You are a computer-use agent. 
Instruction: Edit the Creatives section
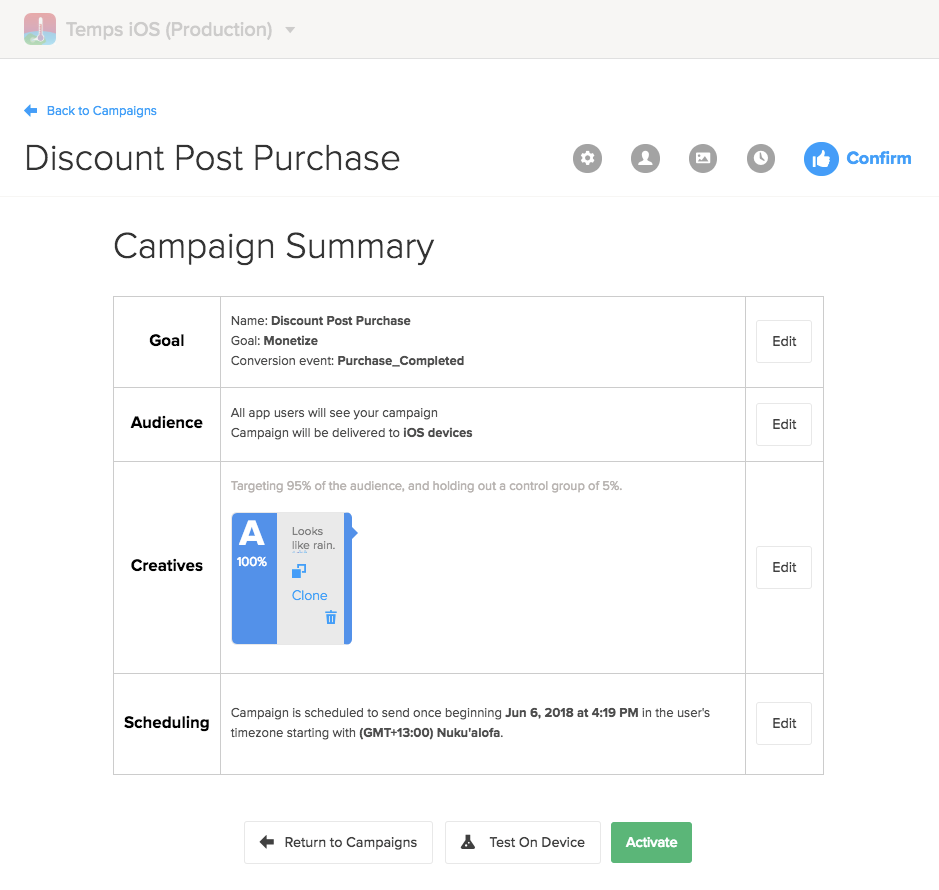coord(784,567)
